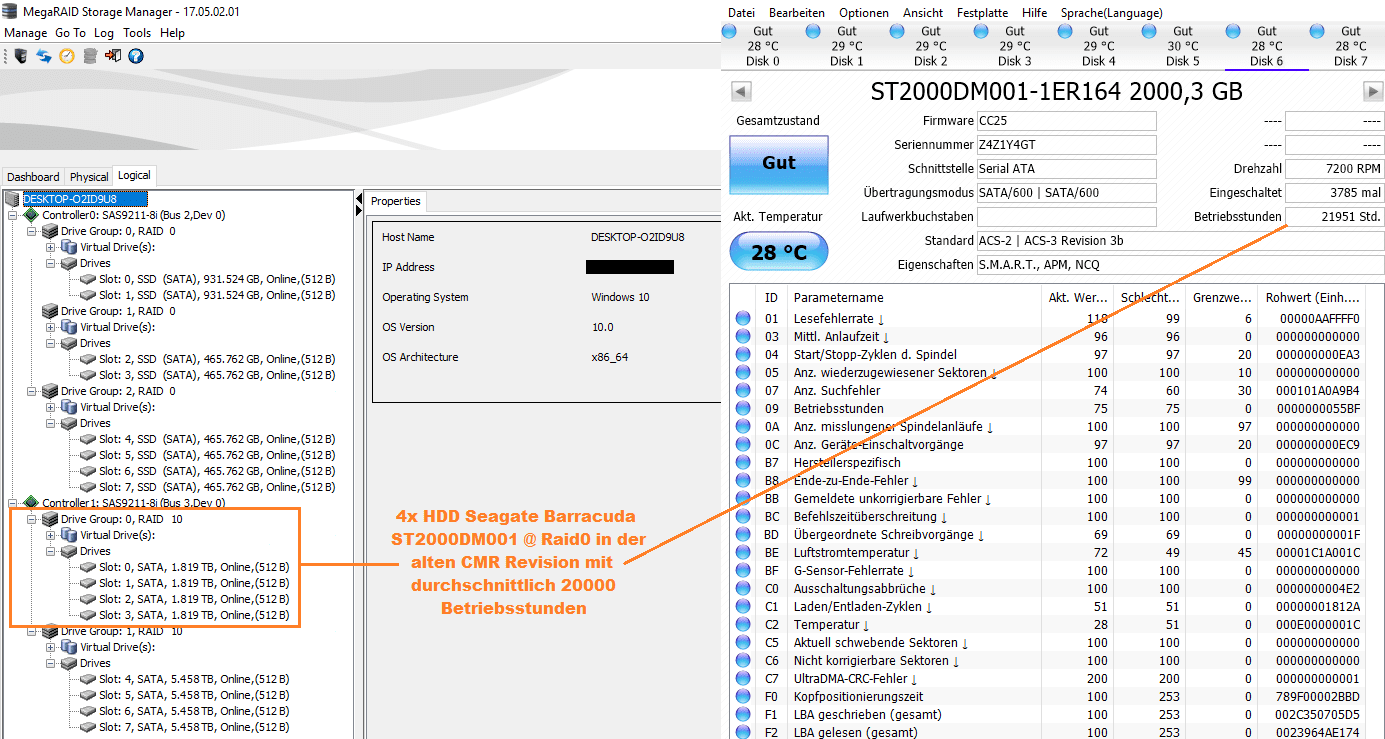Click status circle for Lesefehlerrate row
1385x739 pixels.
pos(743,319)
